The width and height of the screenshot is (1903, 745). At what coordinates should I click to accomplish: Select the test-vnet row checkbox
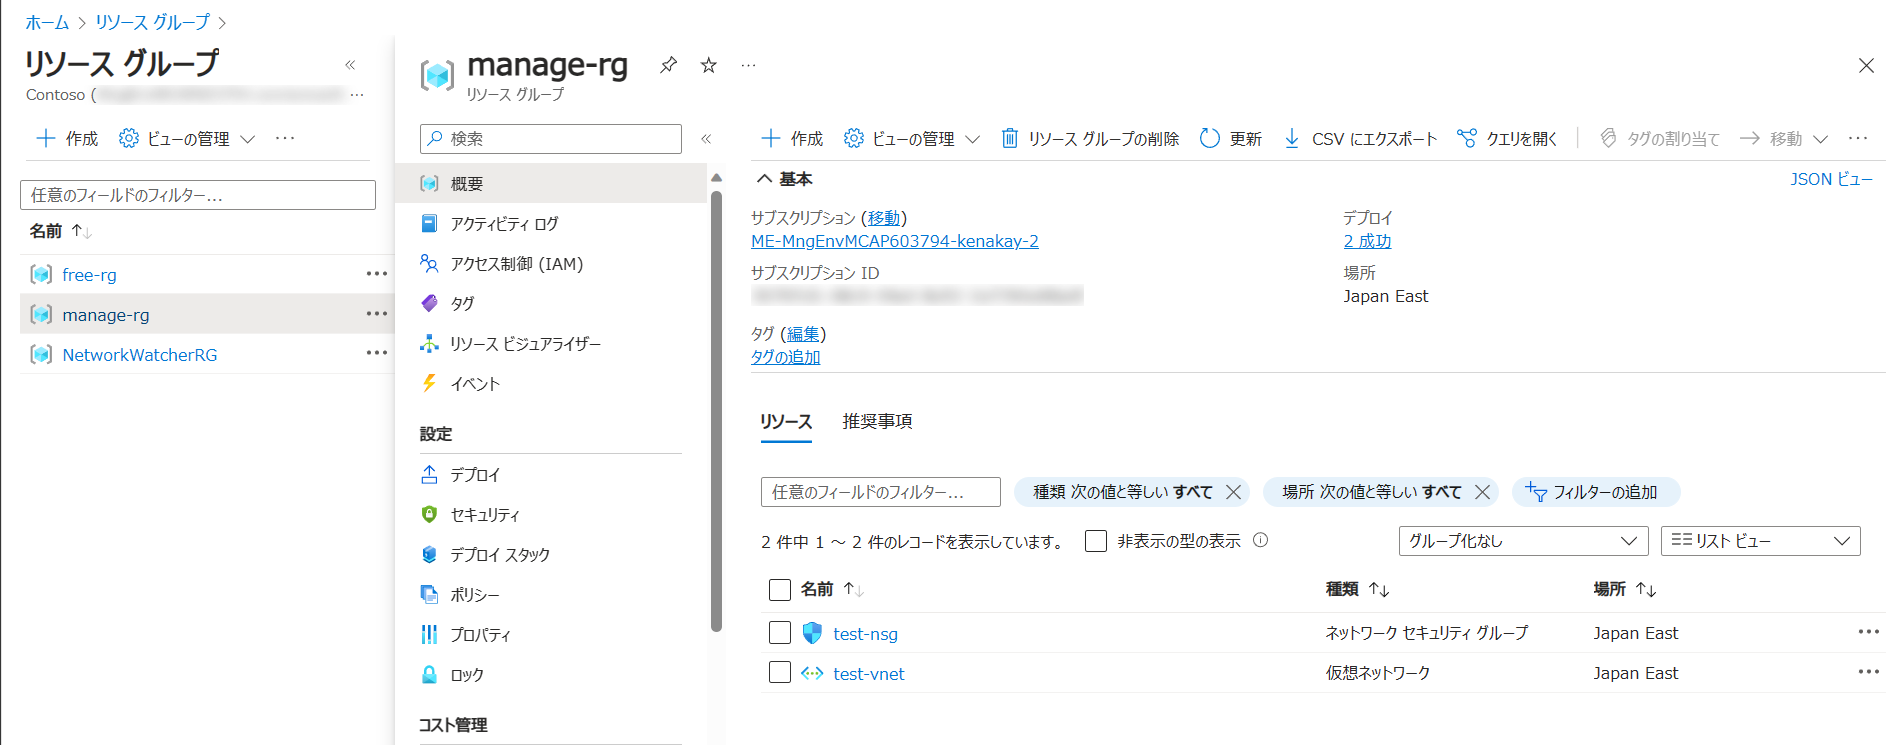click(780, 672)
